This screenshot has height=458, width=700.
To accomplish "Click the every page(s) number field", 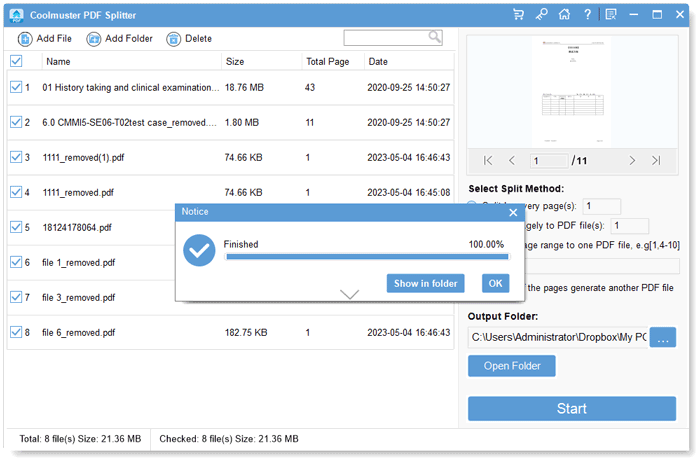I will pos(602,206).
